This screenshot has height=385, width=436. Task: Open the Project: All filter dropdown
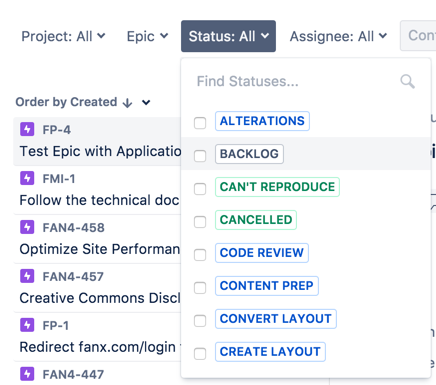tap(63, 36)
